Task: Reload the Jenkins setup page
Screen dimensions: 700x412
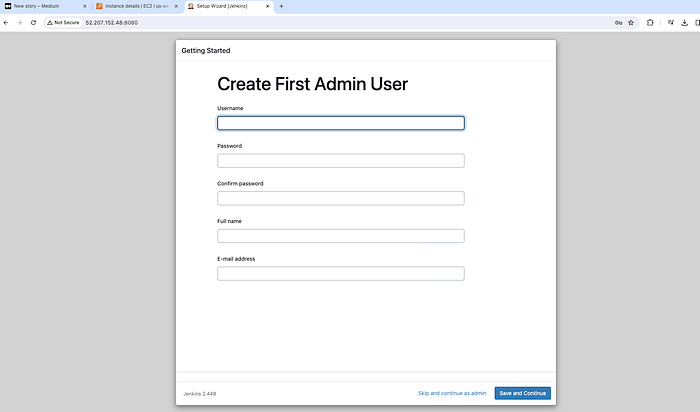Action: pos(33,22)
